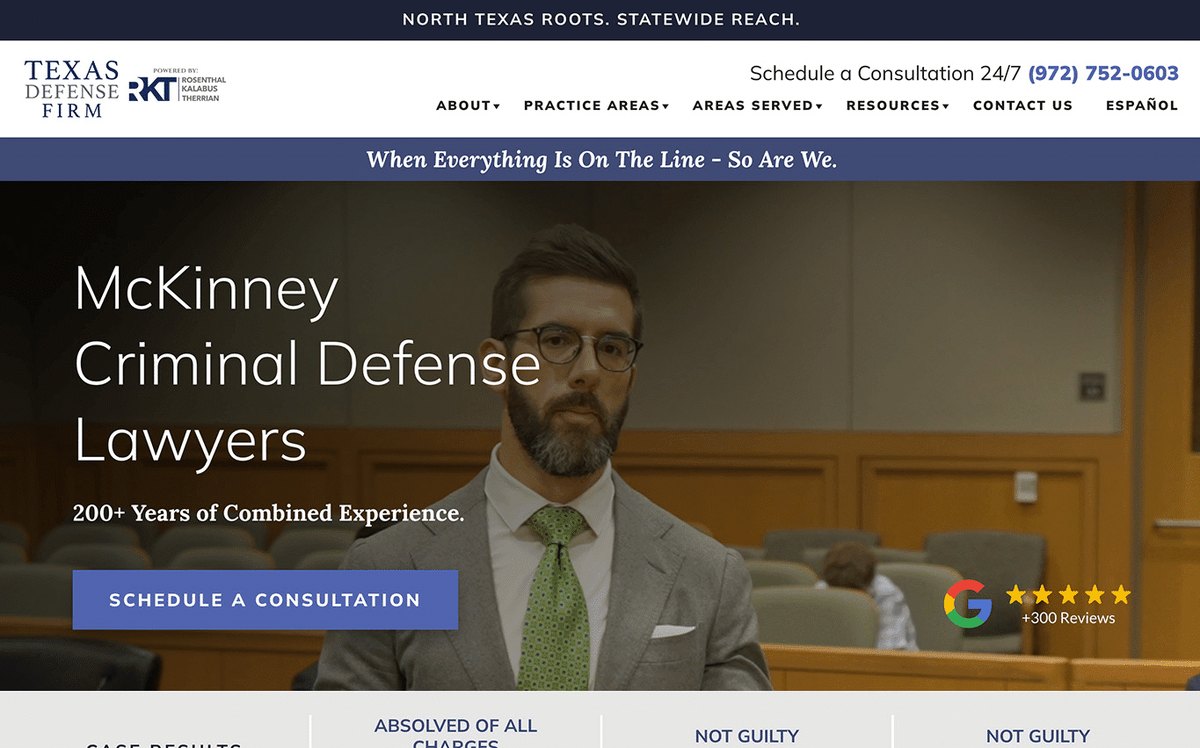The width and height of the screenshot is (1200, 748).
Task: Expand the Resources dropdown arrow
Action: tap(946, 106)
